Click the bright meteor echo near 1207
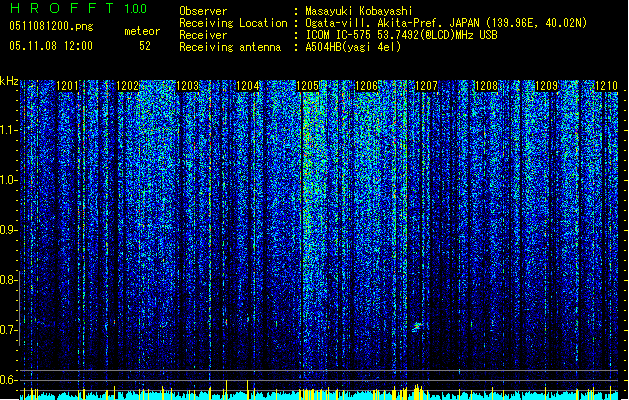 coord(417,327)
